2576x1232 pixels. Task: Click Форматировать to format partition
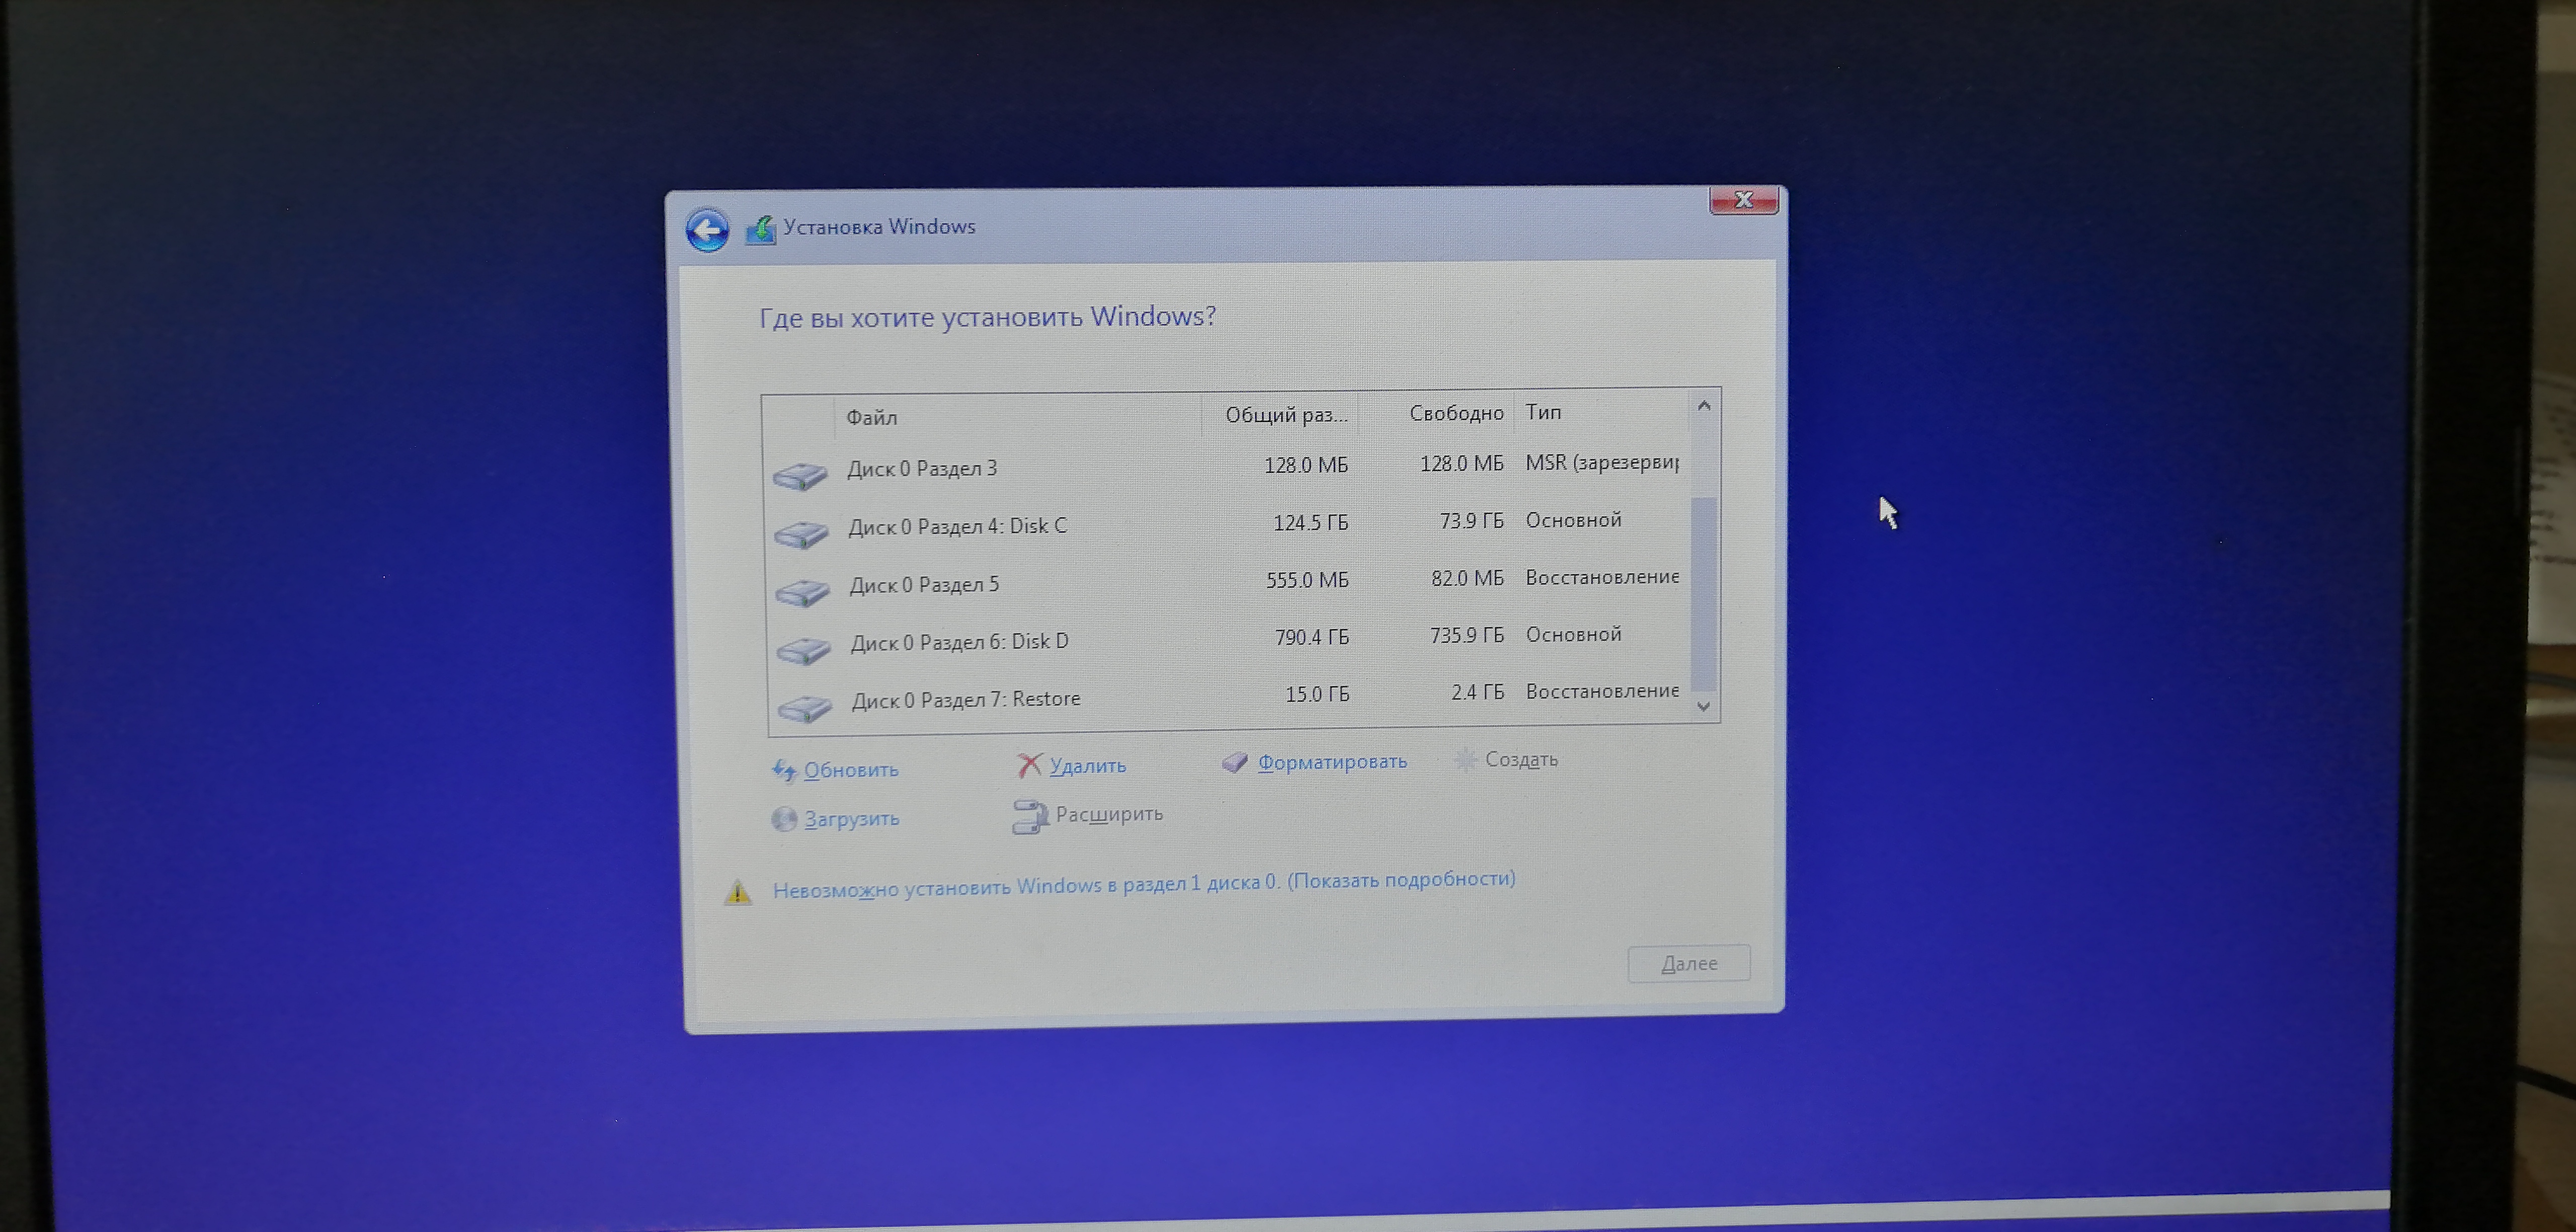(x=1332, y=762)
